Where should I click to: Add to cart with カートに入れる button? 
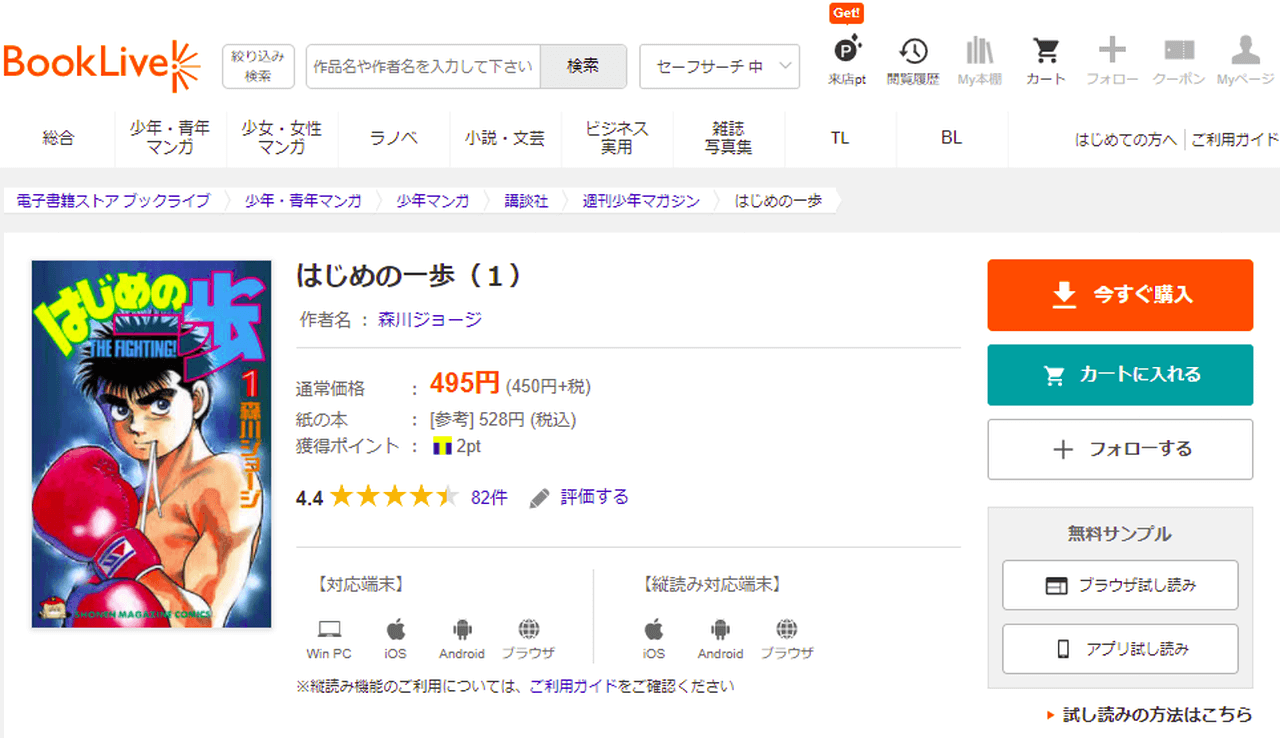click(x=1120, y=375)
